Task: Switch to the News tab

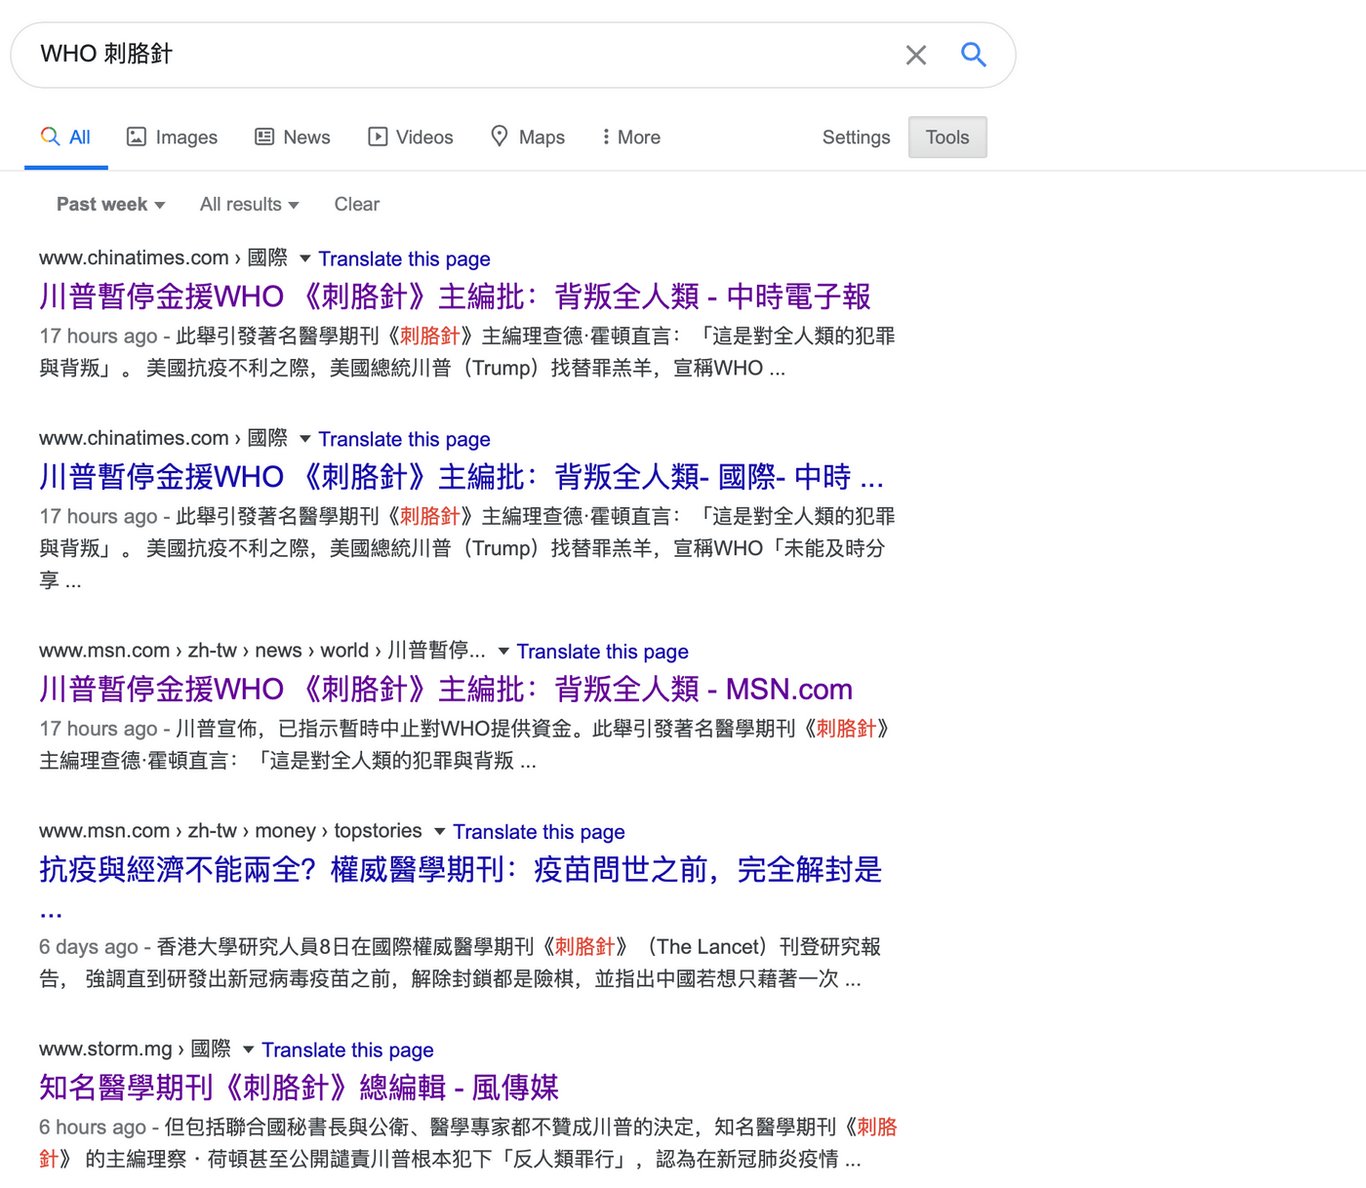Action: (x=292, y=137)
